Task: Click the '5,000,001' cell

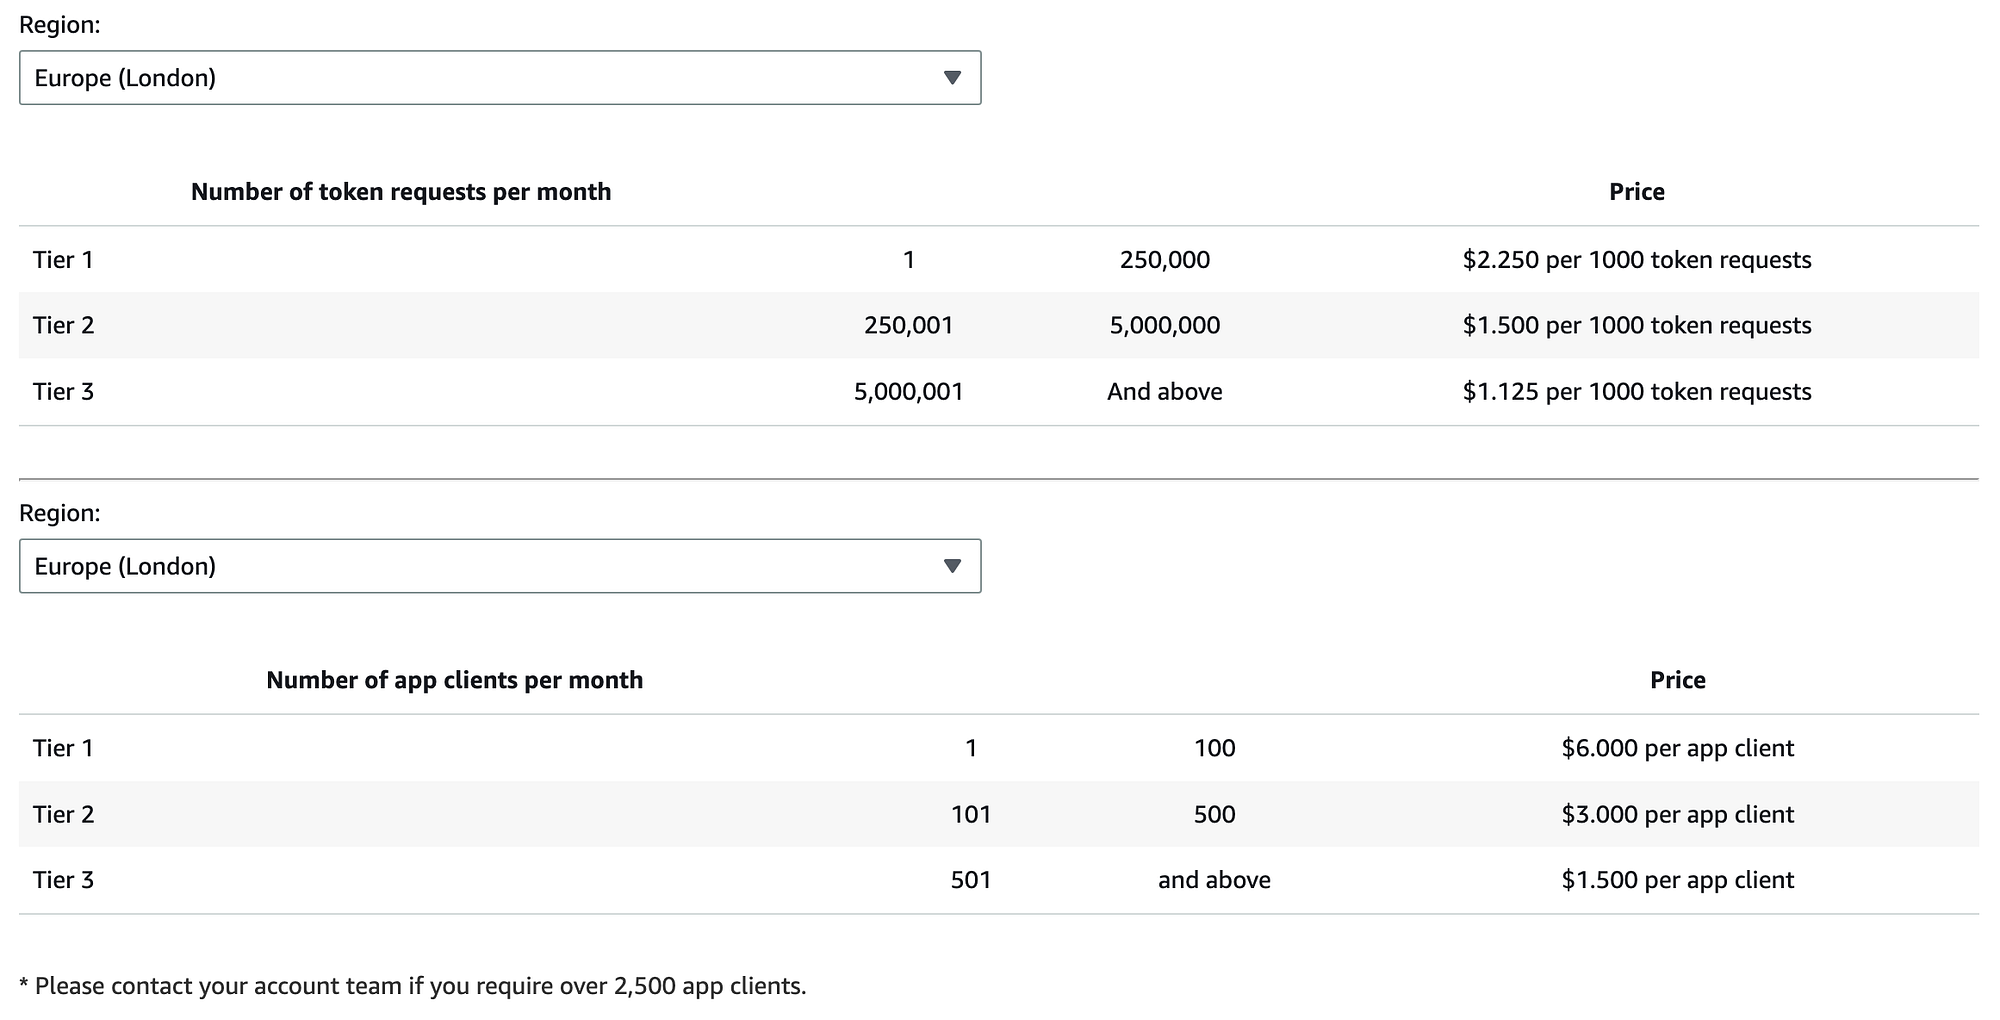Action: (x=909, y=391)
